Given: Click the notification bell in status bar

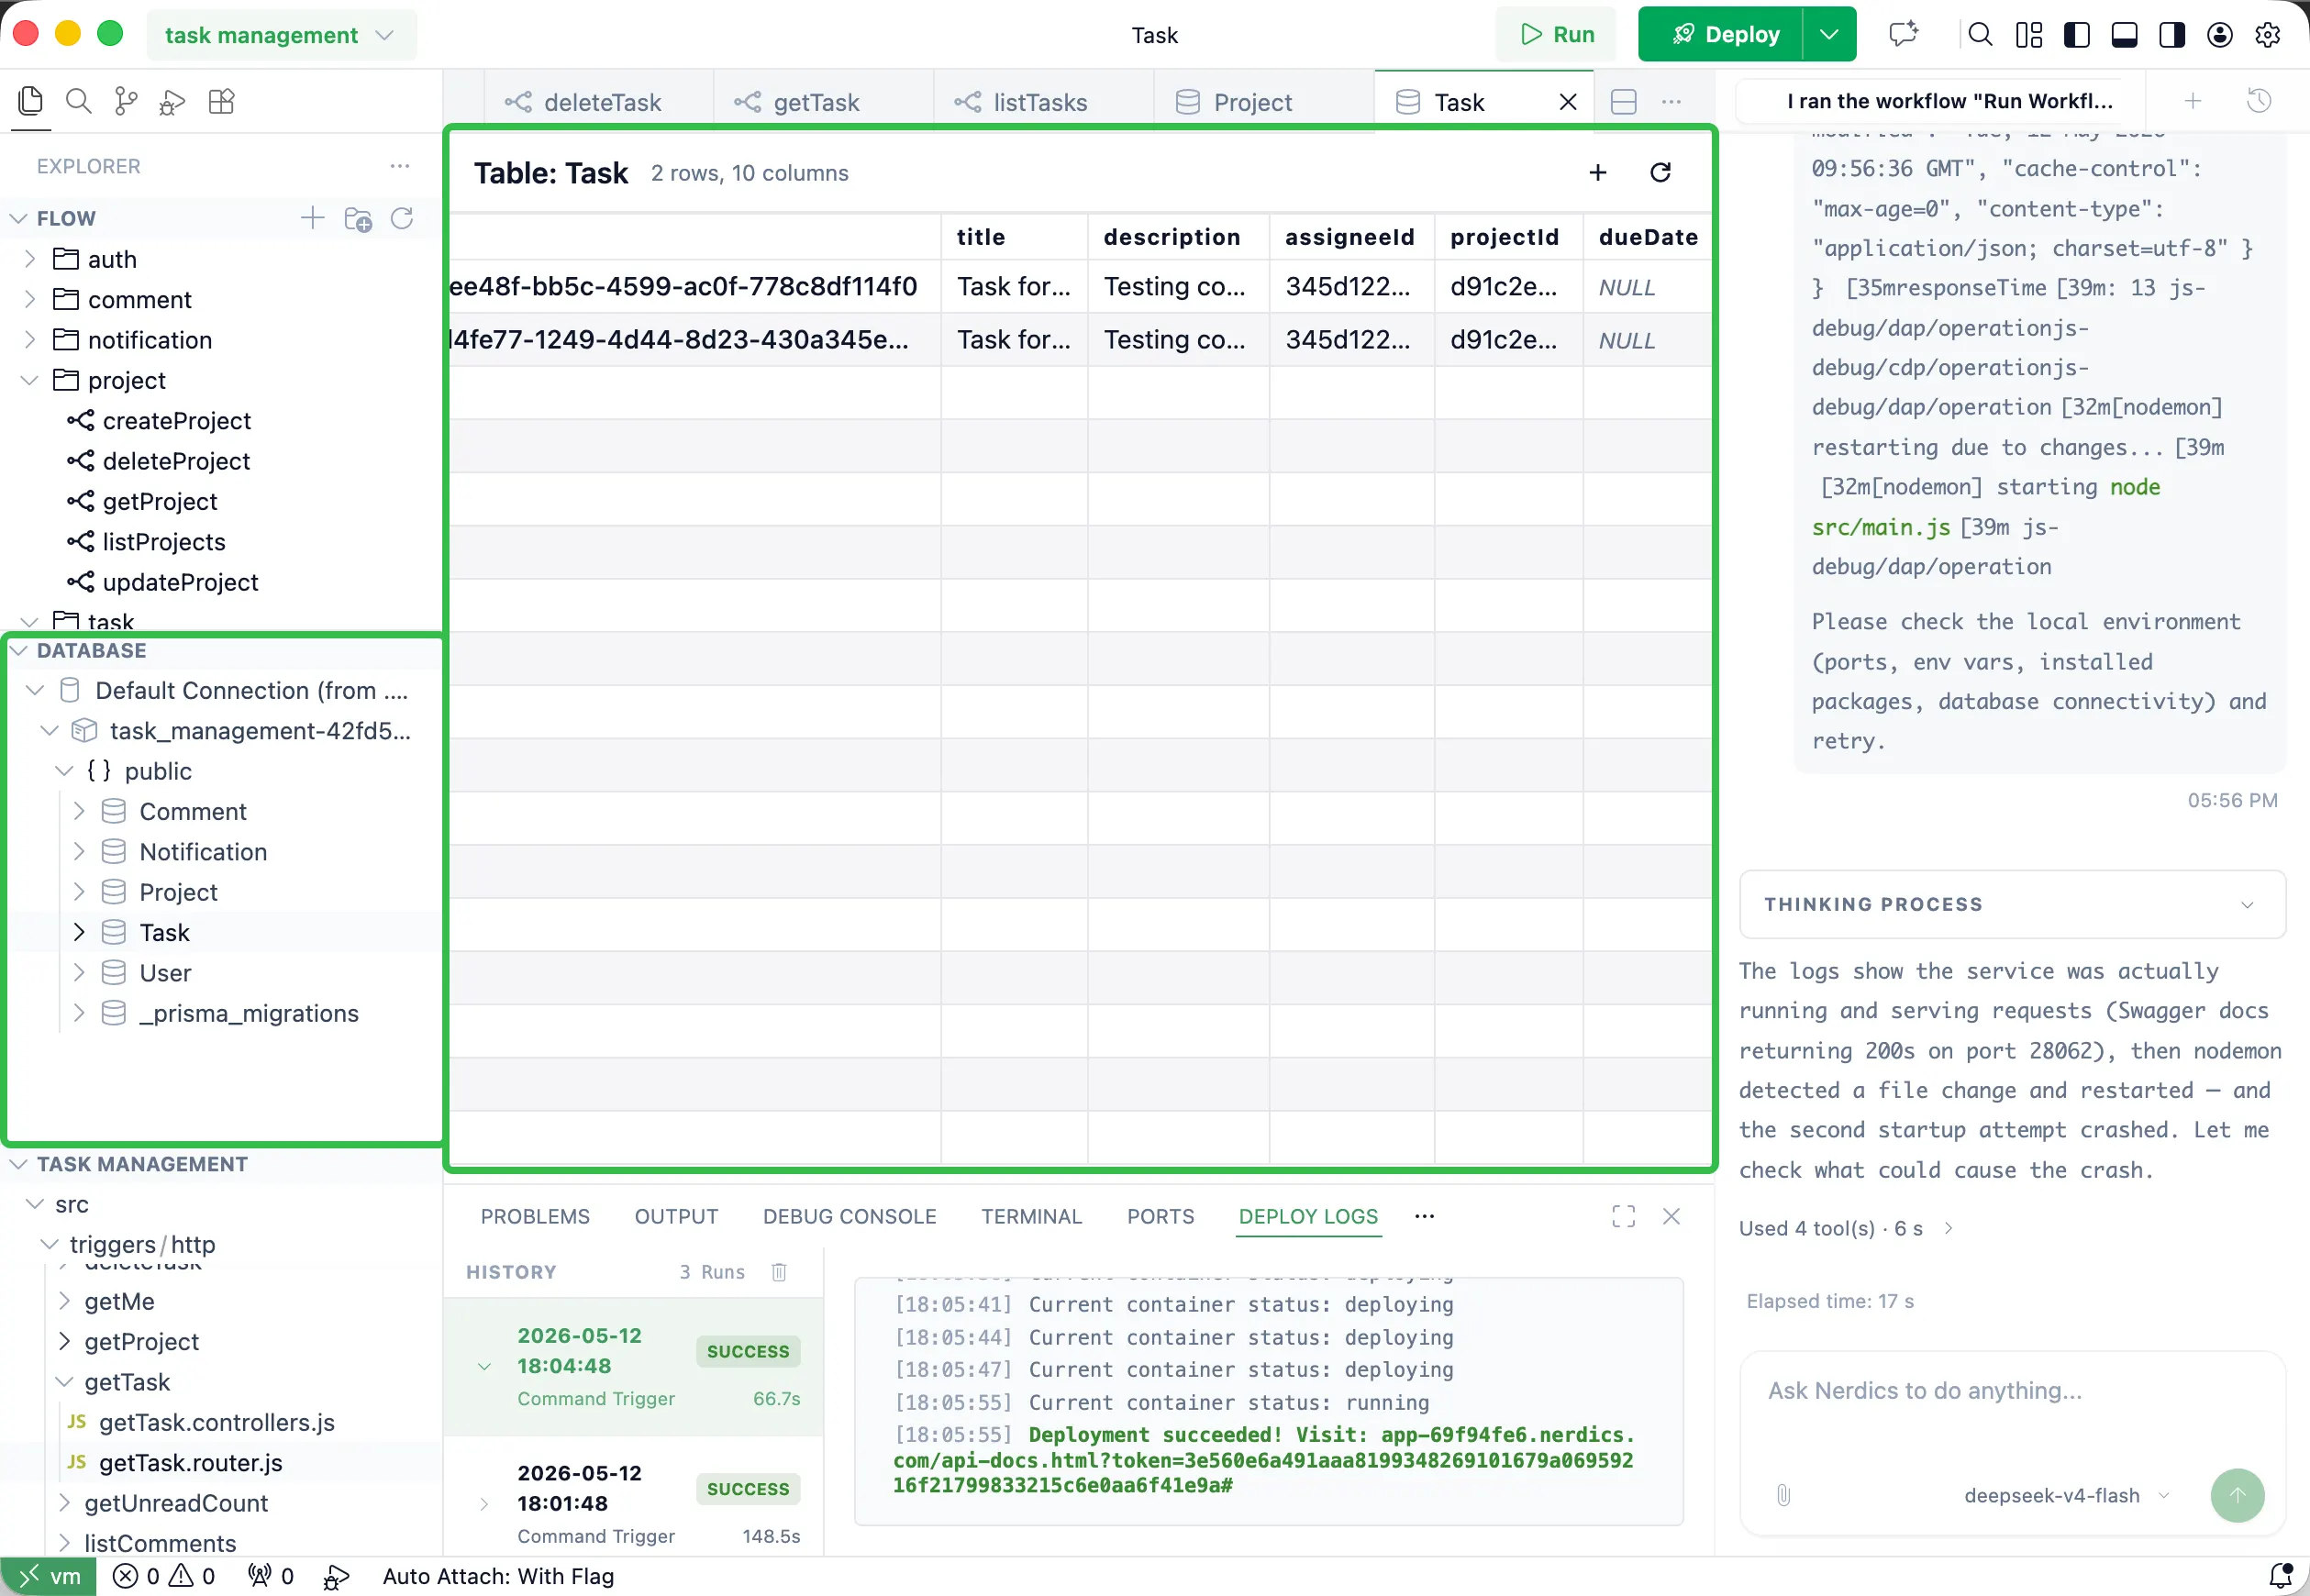Looking at the screenshot, I should coord(2281,1576).
